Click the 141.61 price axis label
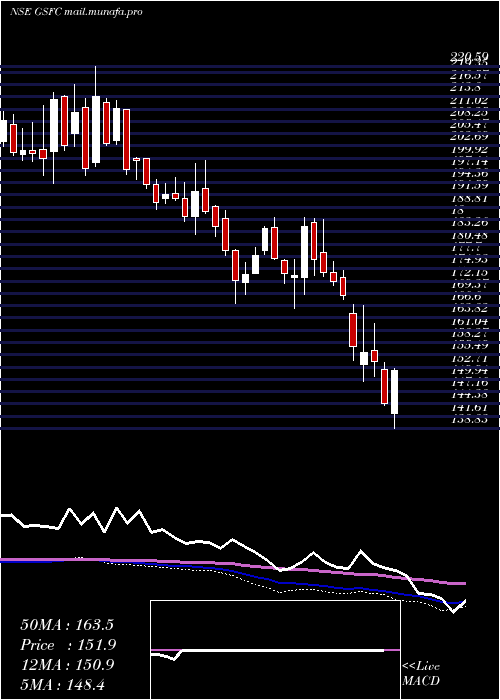 tap(469, 407)
